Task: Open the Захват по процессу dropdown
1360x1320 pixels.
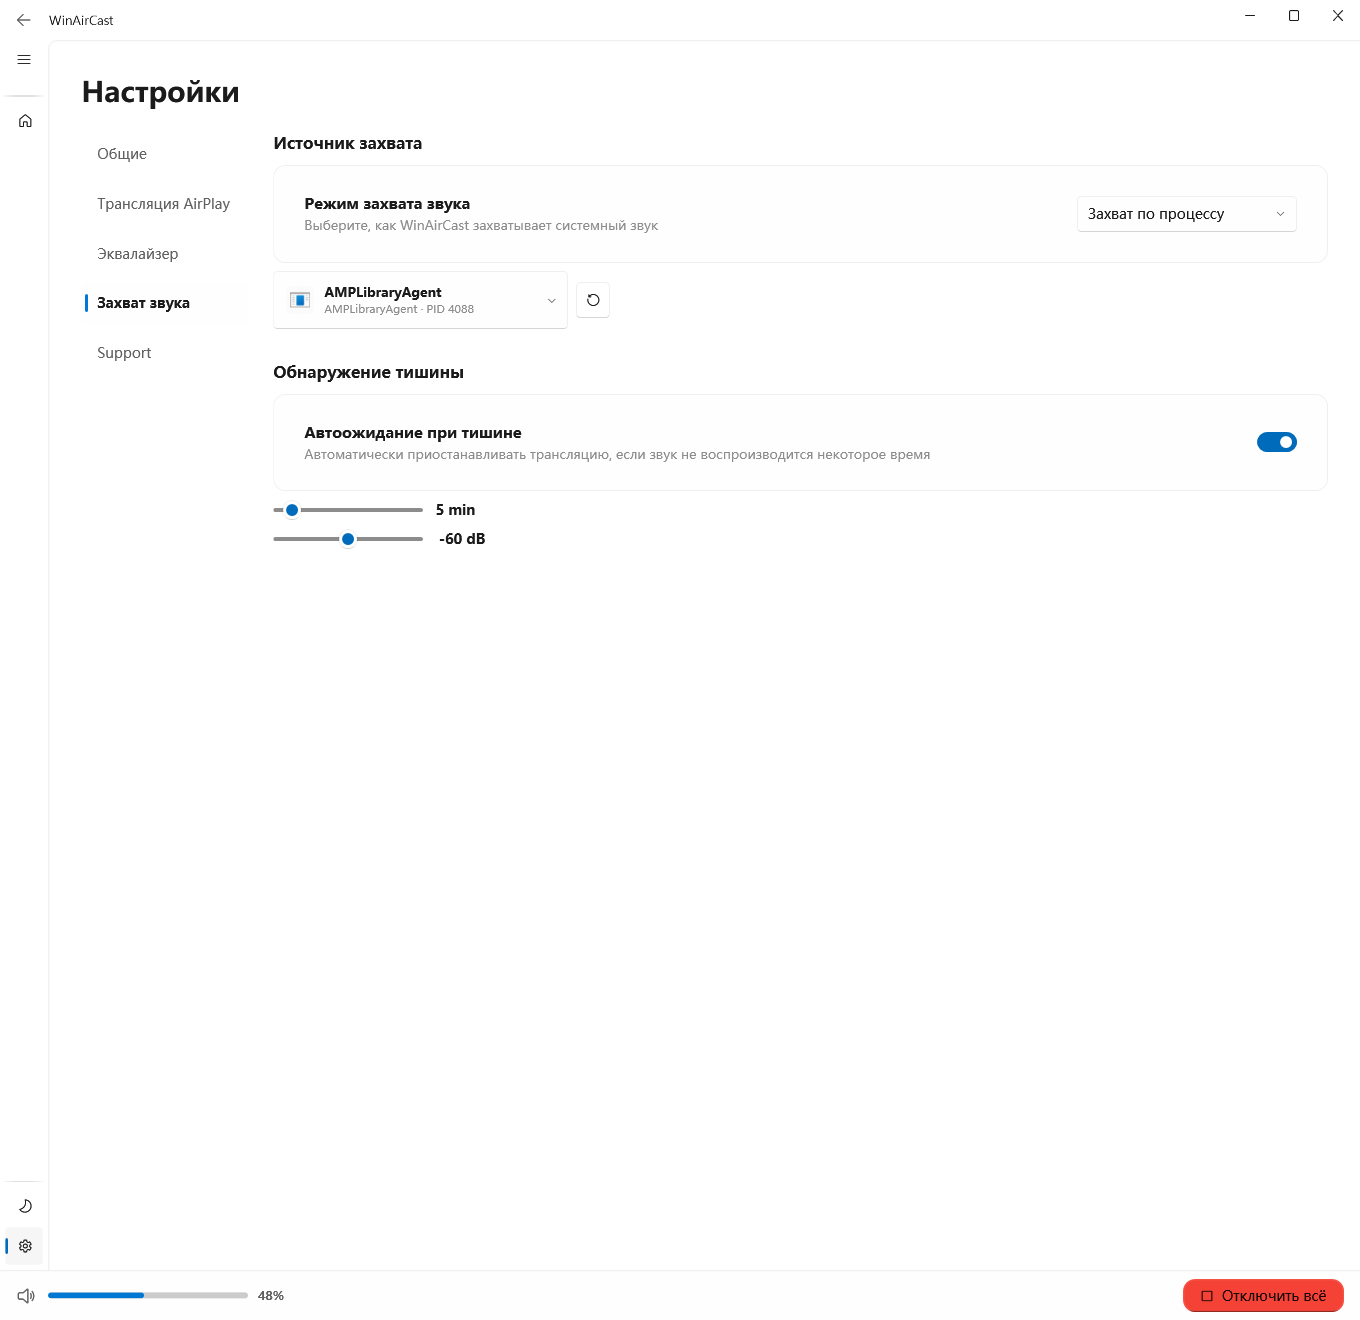Action: [1187, 214]
